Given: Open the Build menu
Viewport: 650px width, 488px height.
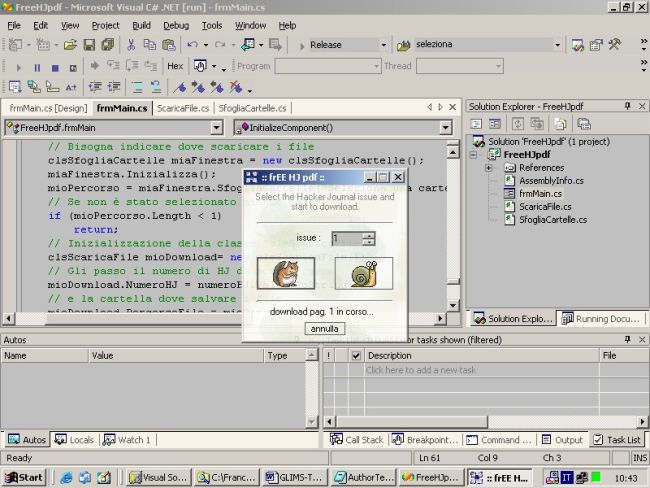Looking at the screenshot, I should coord(141,26).
